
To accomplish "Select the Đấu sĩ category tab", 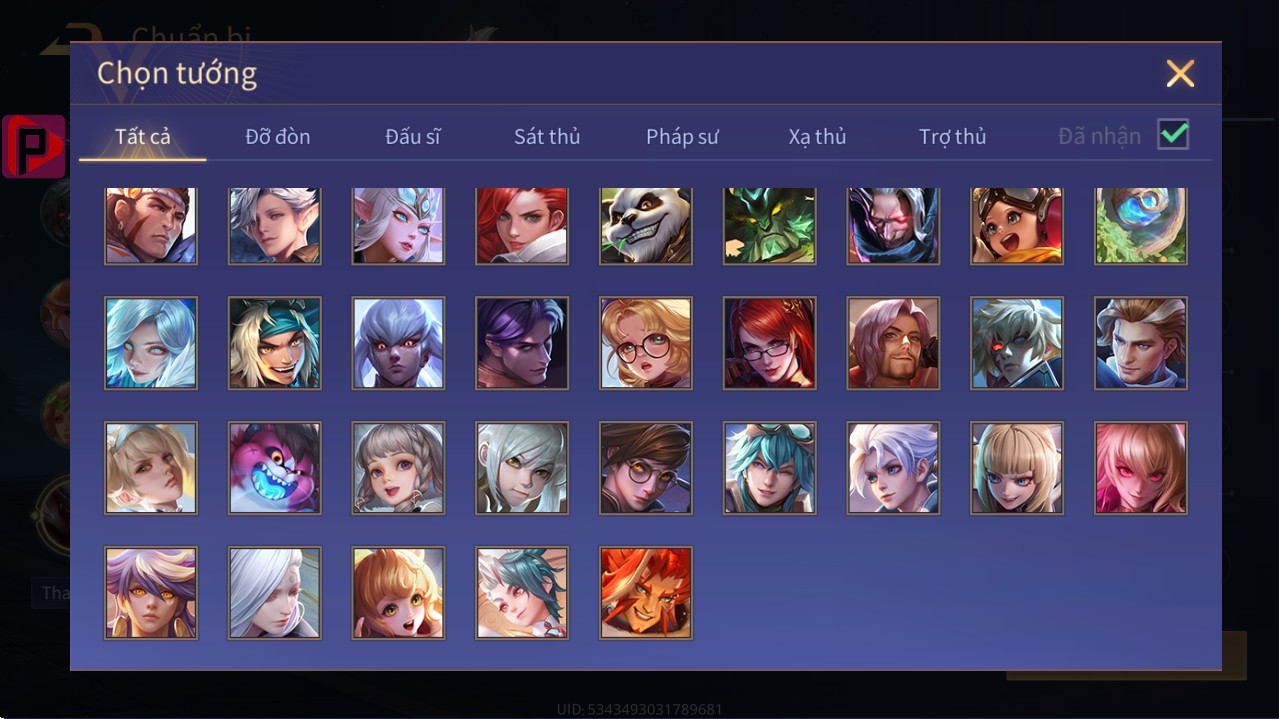I will pos(413,137).
